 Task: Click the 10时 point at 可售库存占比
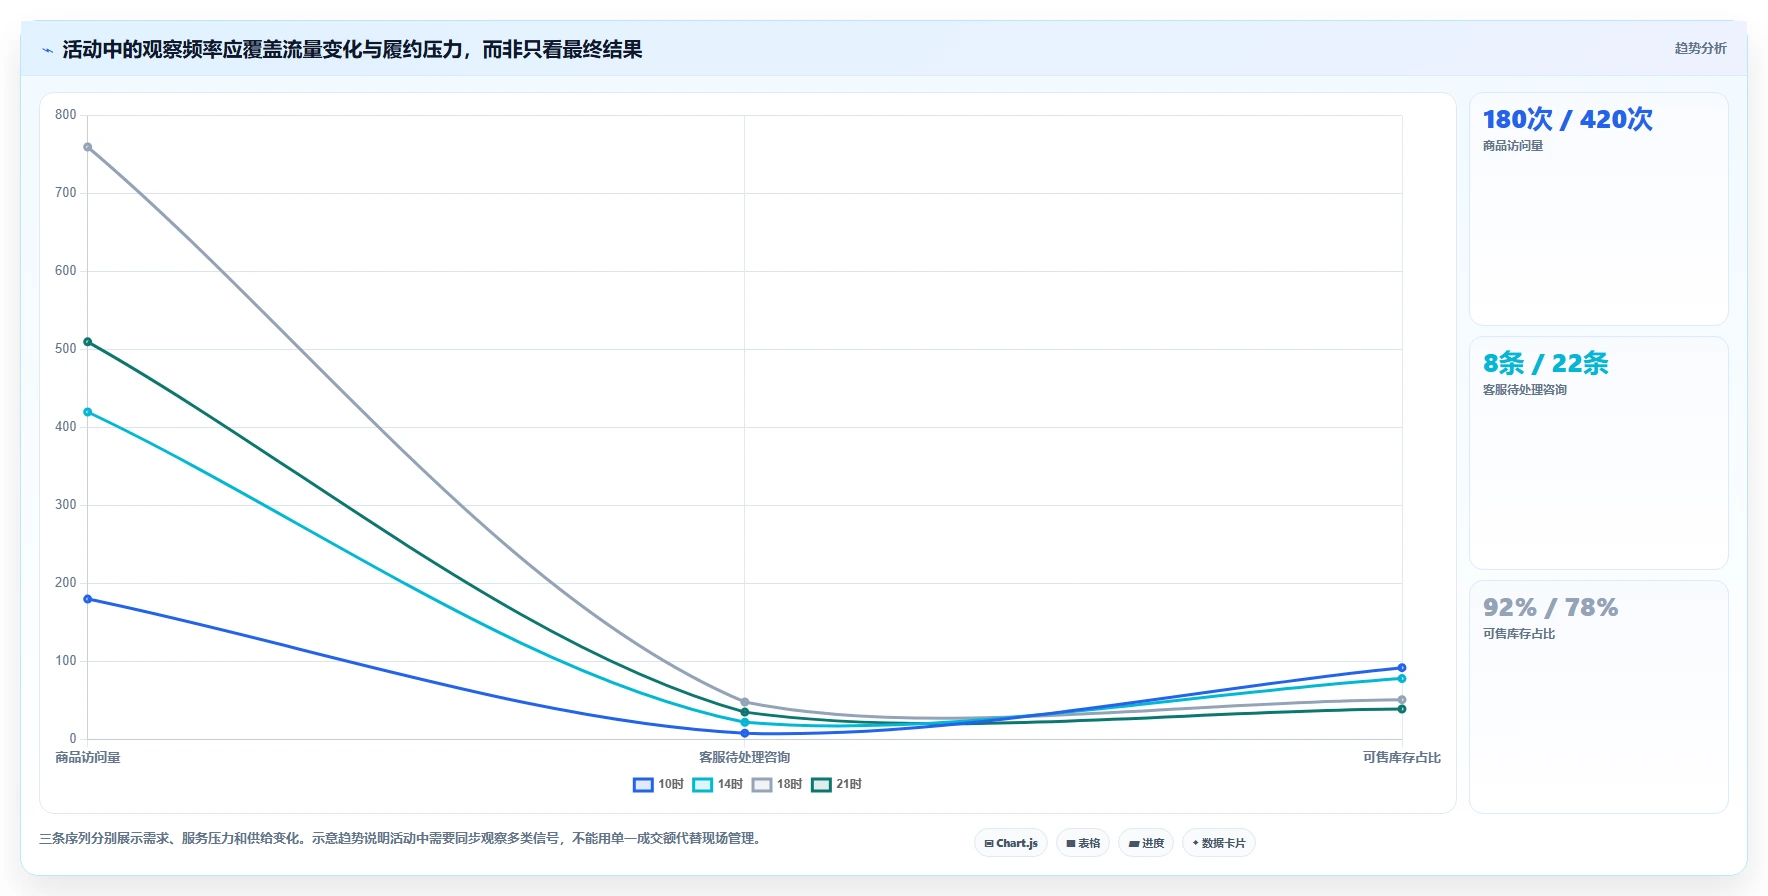coord(1402,668)
